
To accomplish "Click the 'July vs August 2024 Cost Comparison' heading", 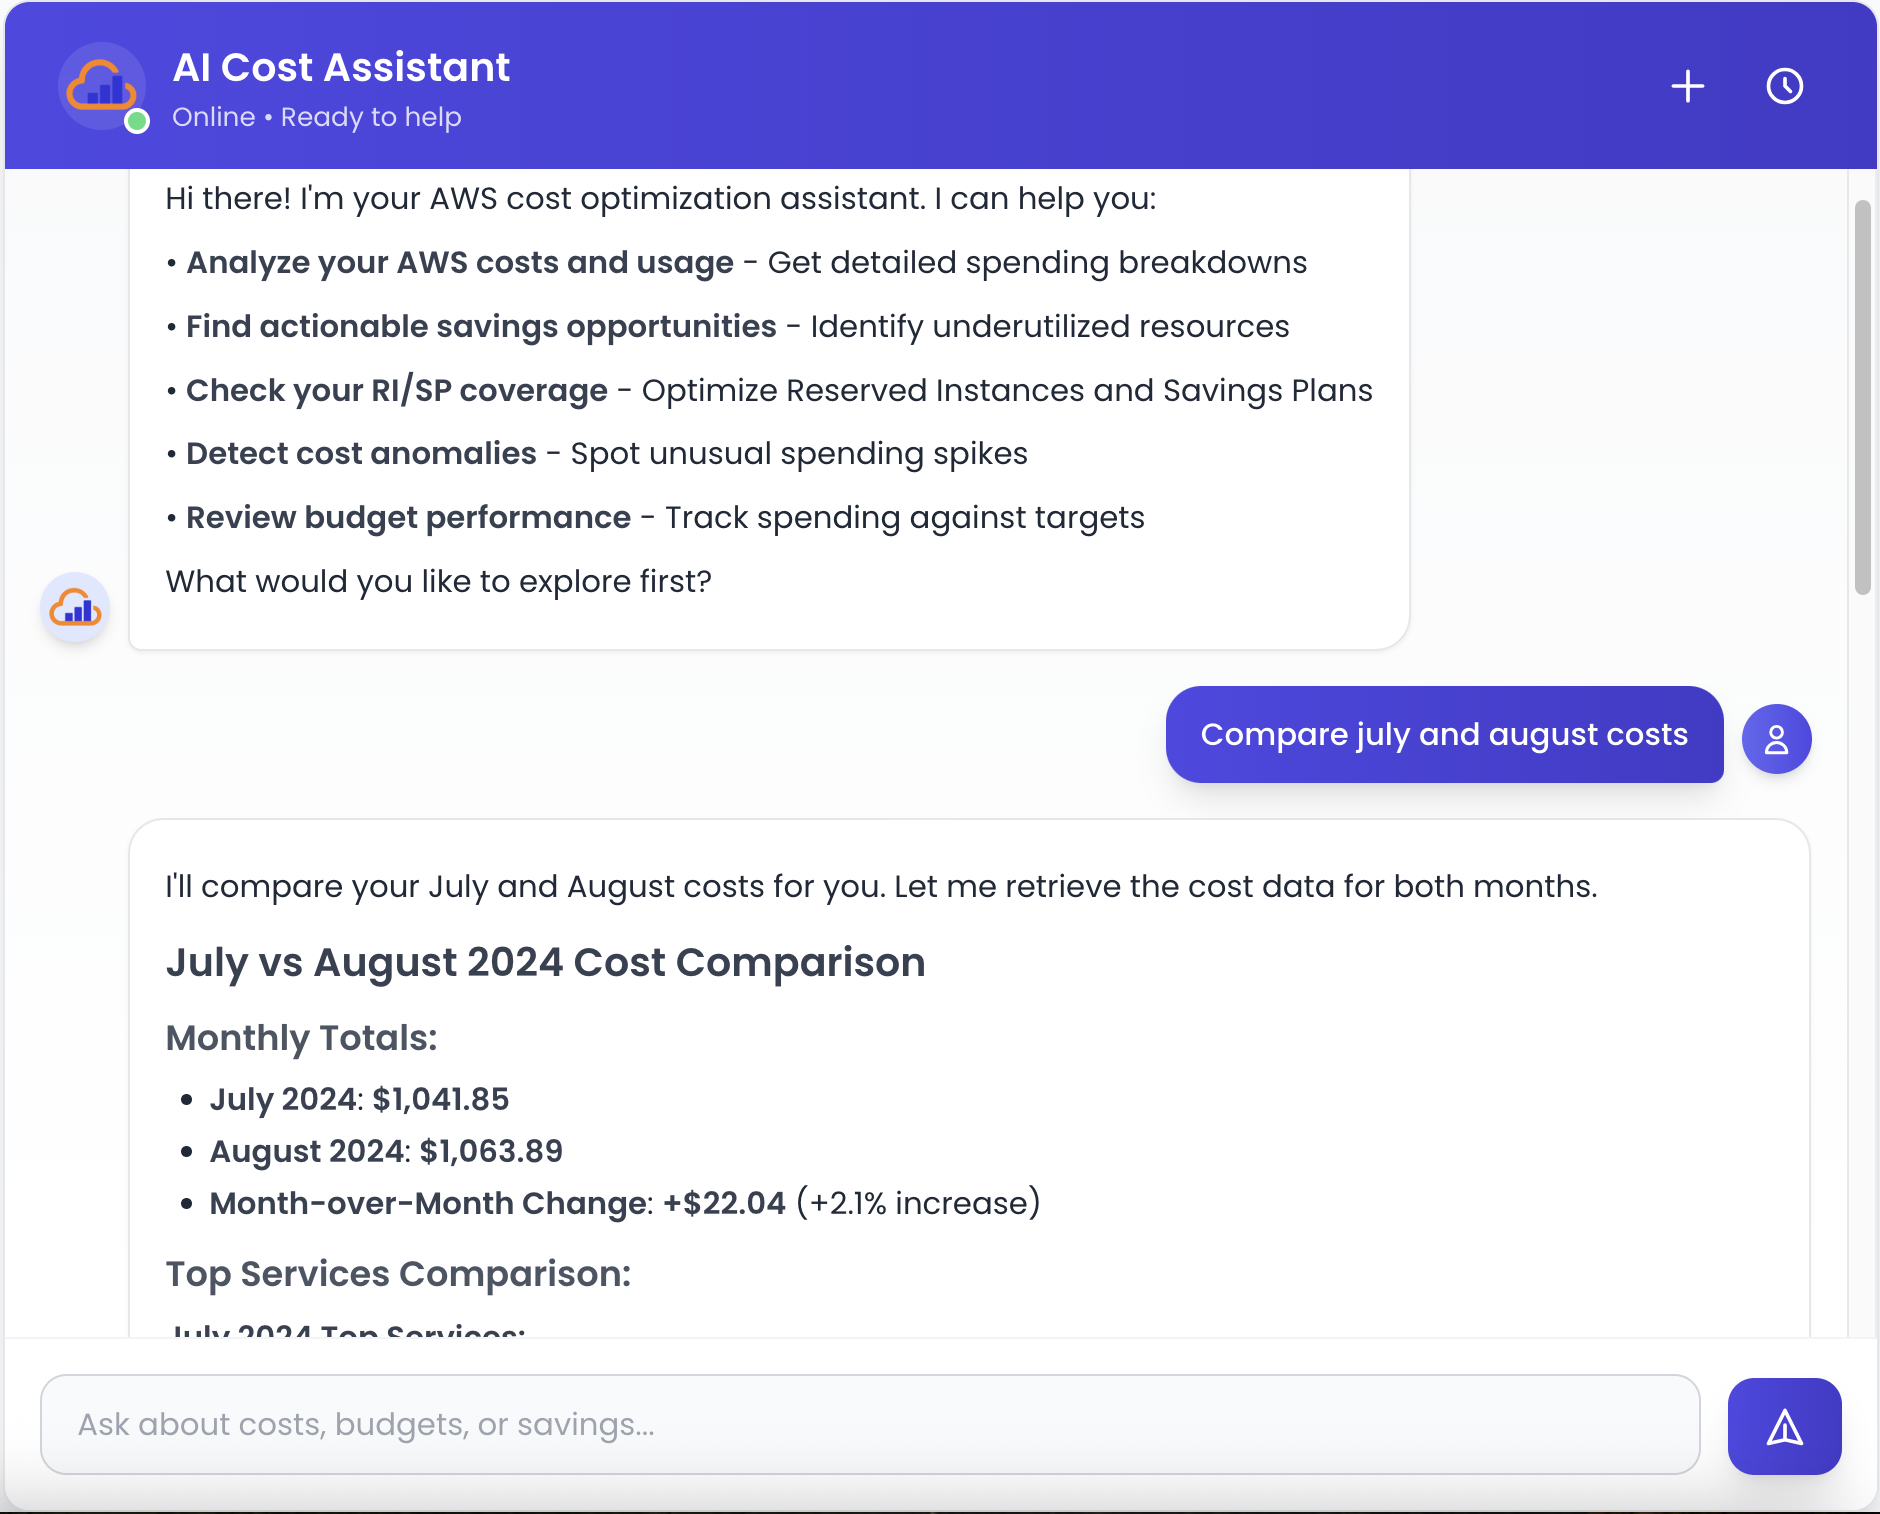I will click(x=545, y=962).
